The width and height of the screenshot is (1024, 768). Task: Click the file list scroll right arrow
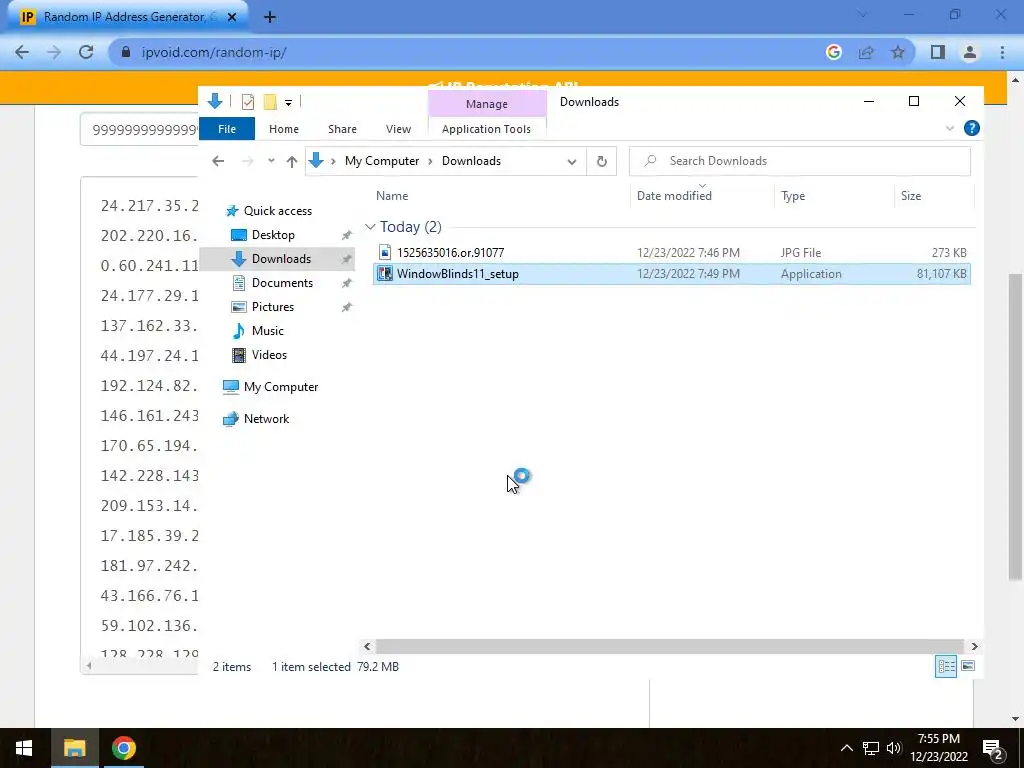tap(974, 646)
